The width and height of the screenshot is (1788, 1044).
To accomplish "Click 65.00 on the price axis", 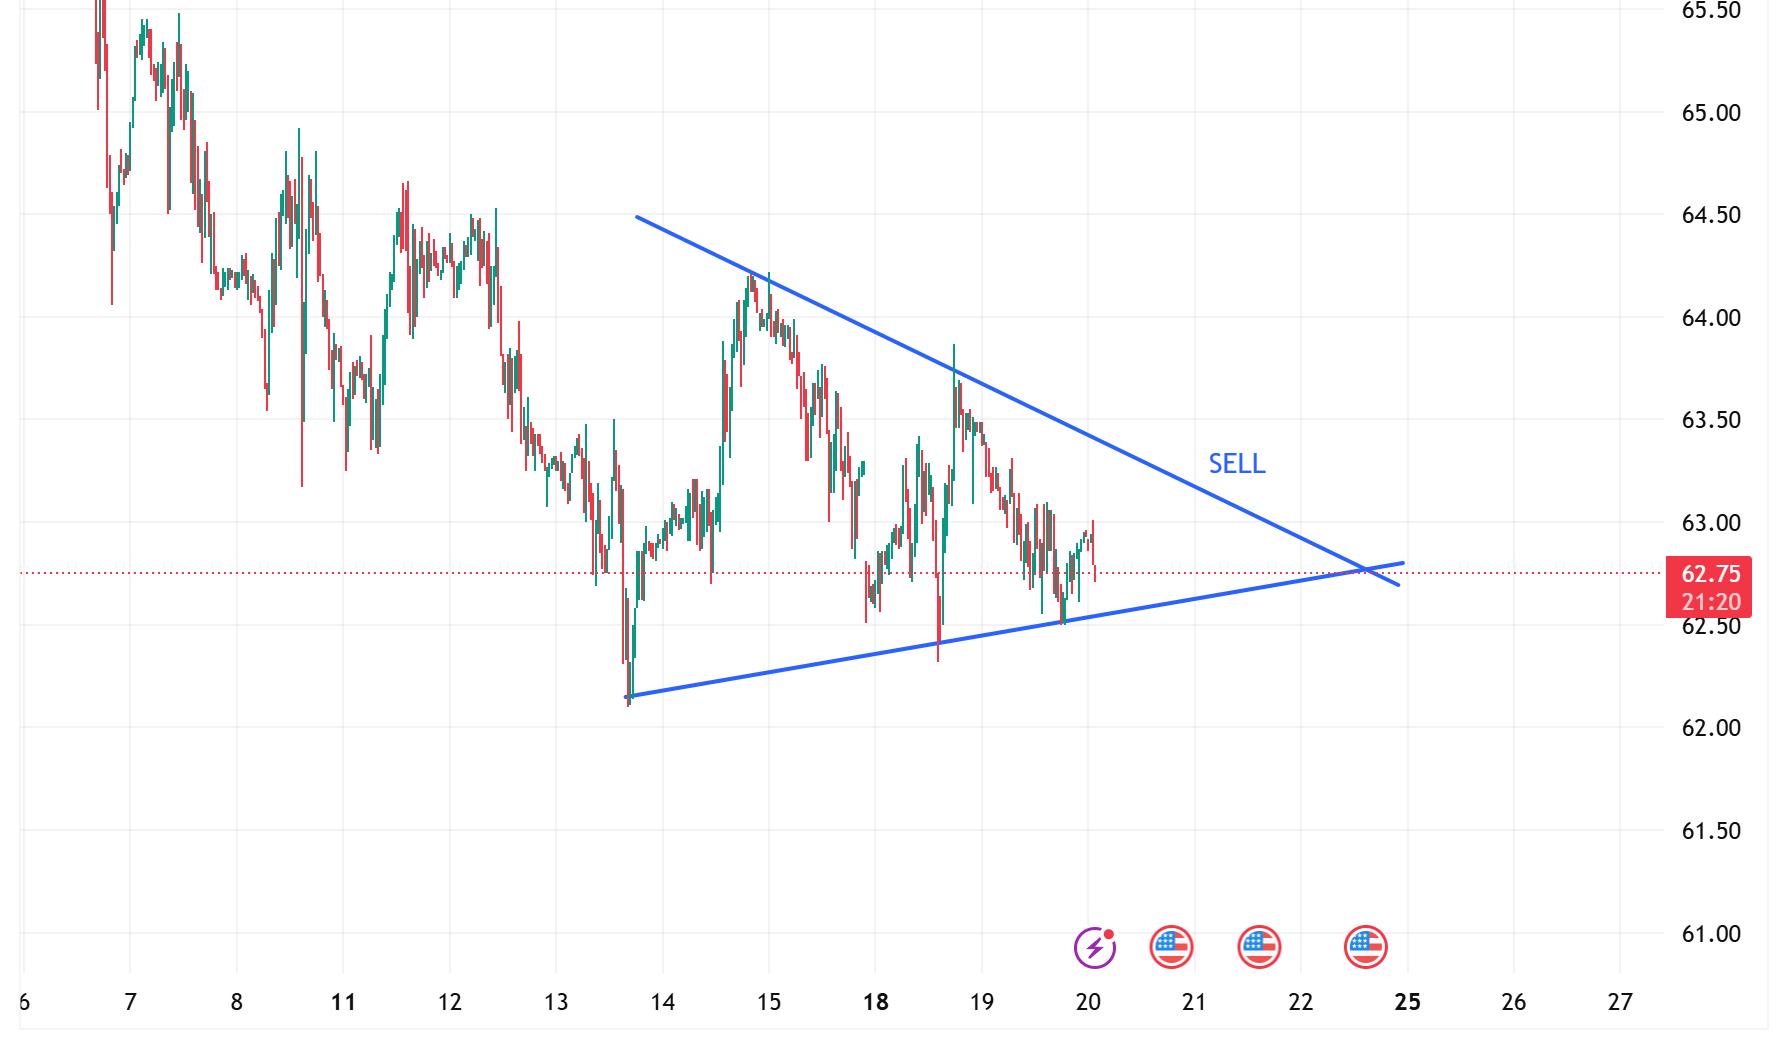I will (1710, 113).
